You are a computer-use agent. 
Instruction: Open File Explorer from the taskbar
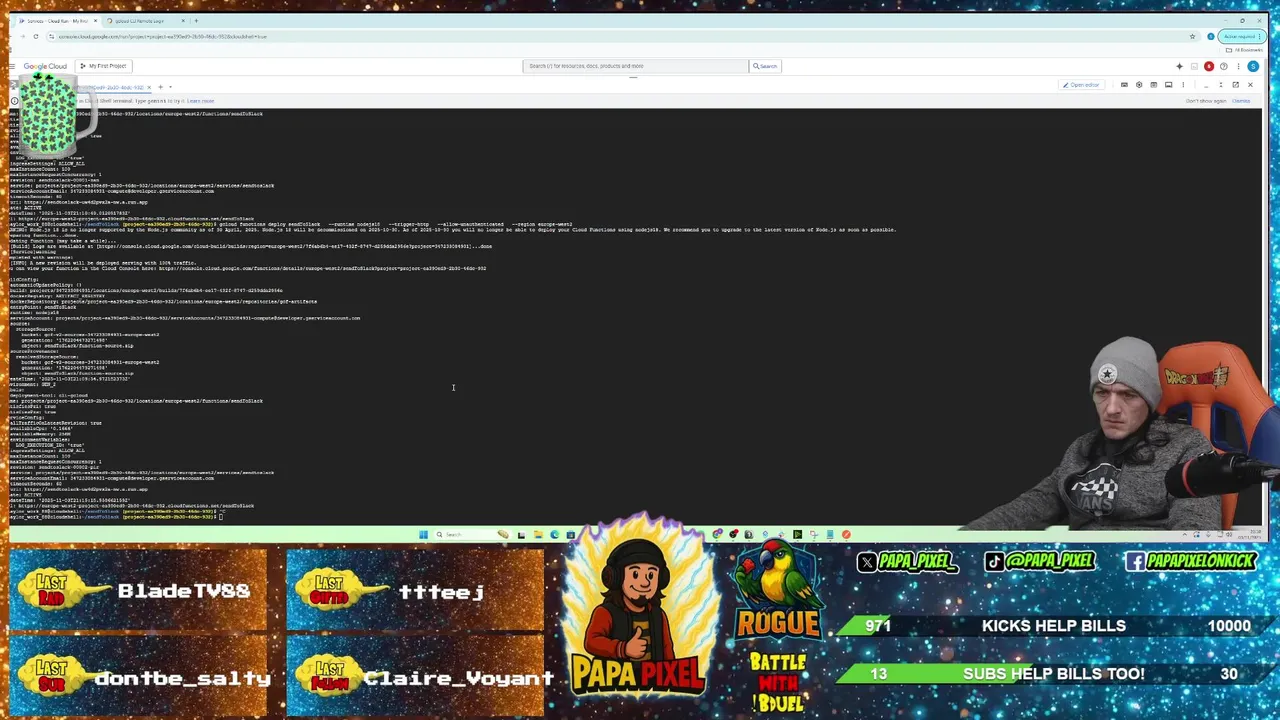pyautogui.click(x=538, y=534)
